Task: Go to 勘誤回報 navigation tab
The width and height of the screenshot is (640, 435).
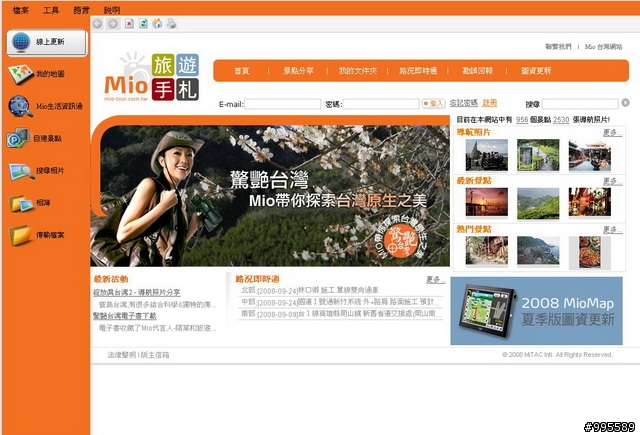Action: [478, 71]
